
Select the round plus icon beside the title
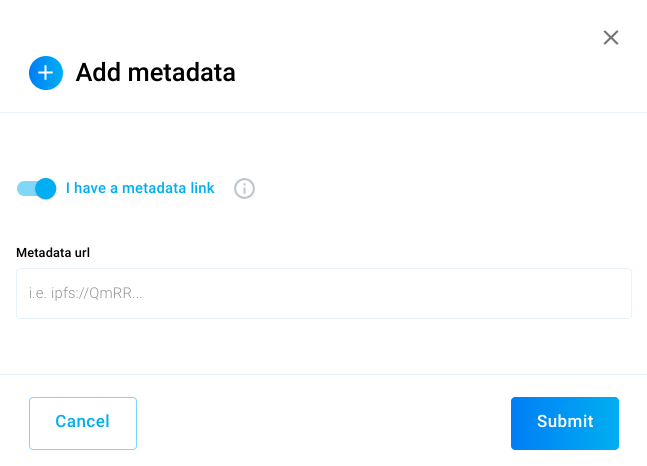[46, 73]
